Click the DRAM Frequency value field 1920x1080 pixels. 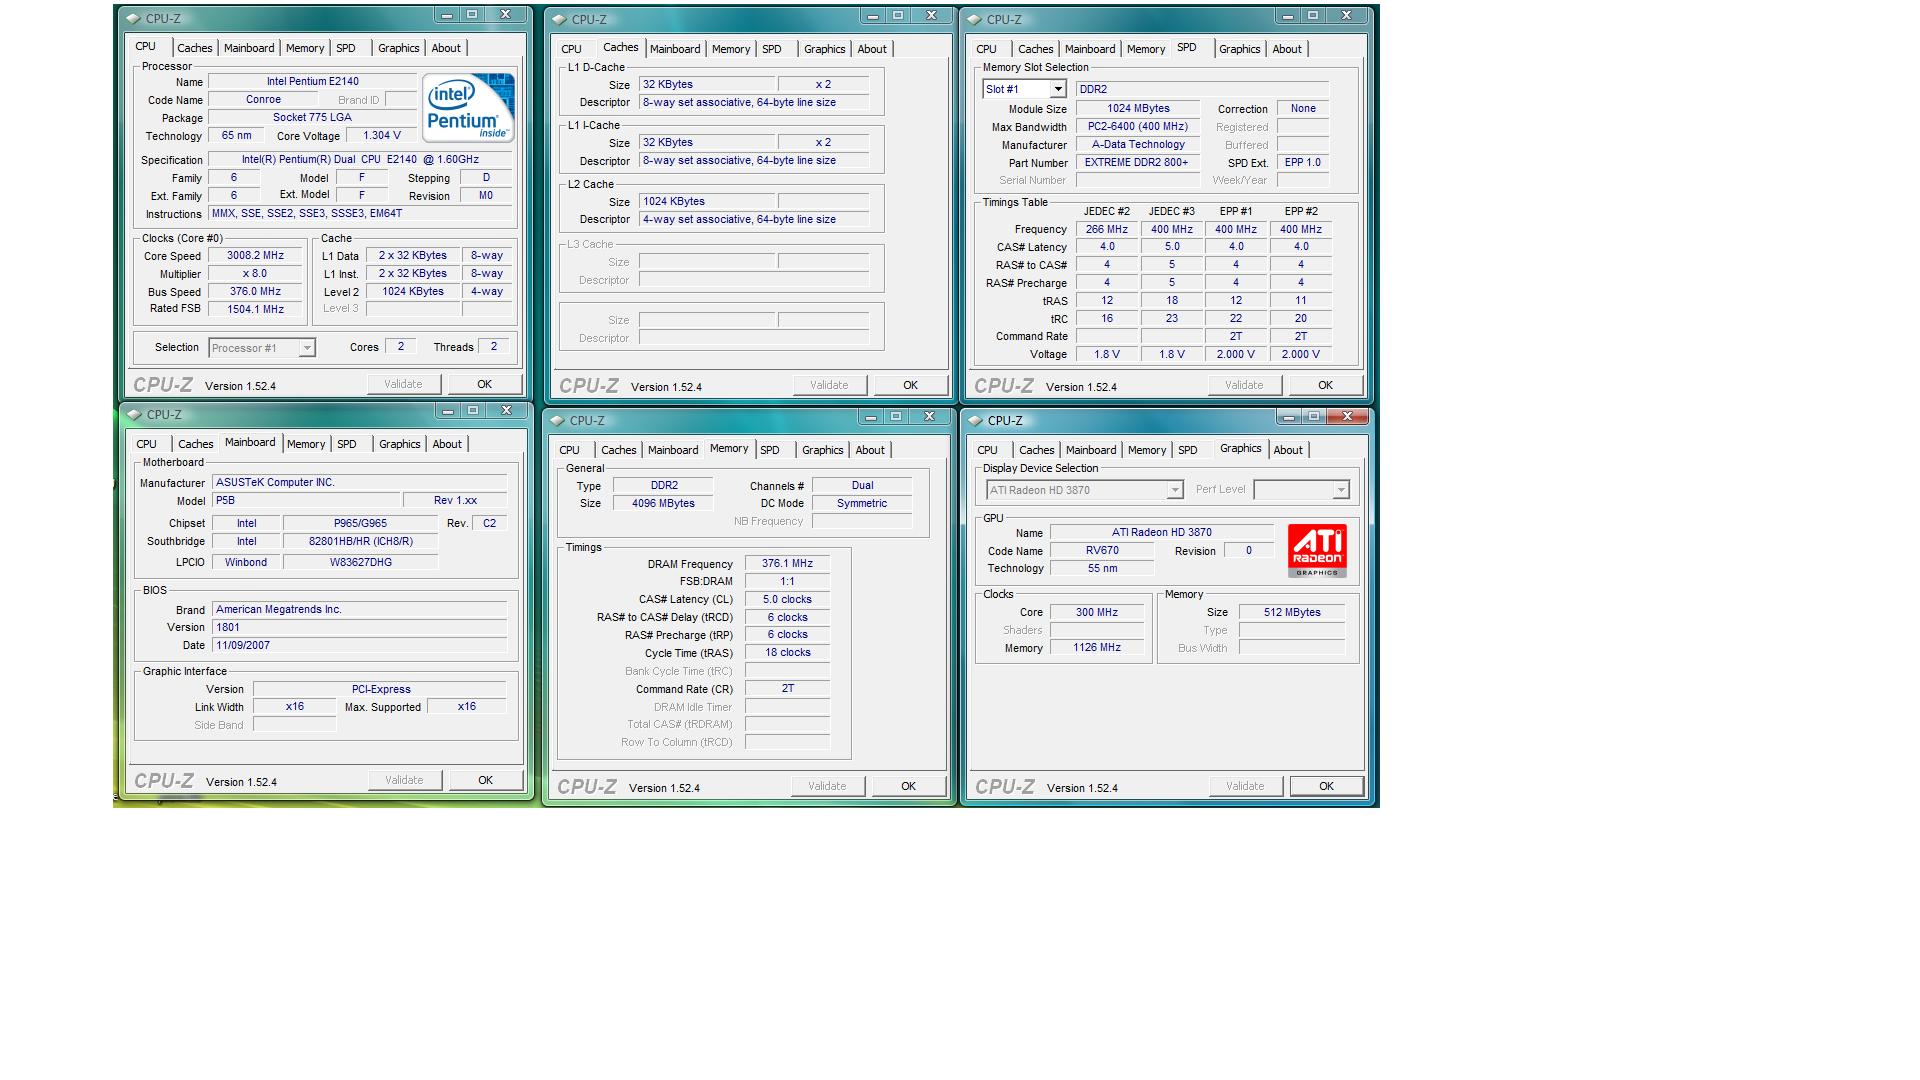click(x=787, y=564)
